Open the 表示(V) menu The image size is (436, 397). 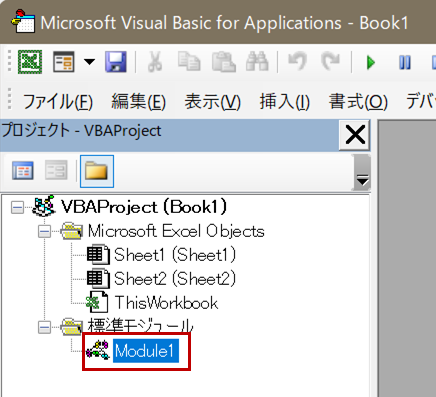pos(213,101)
